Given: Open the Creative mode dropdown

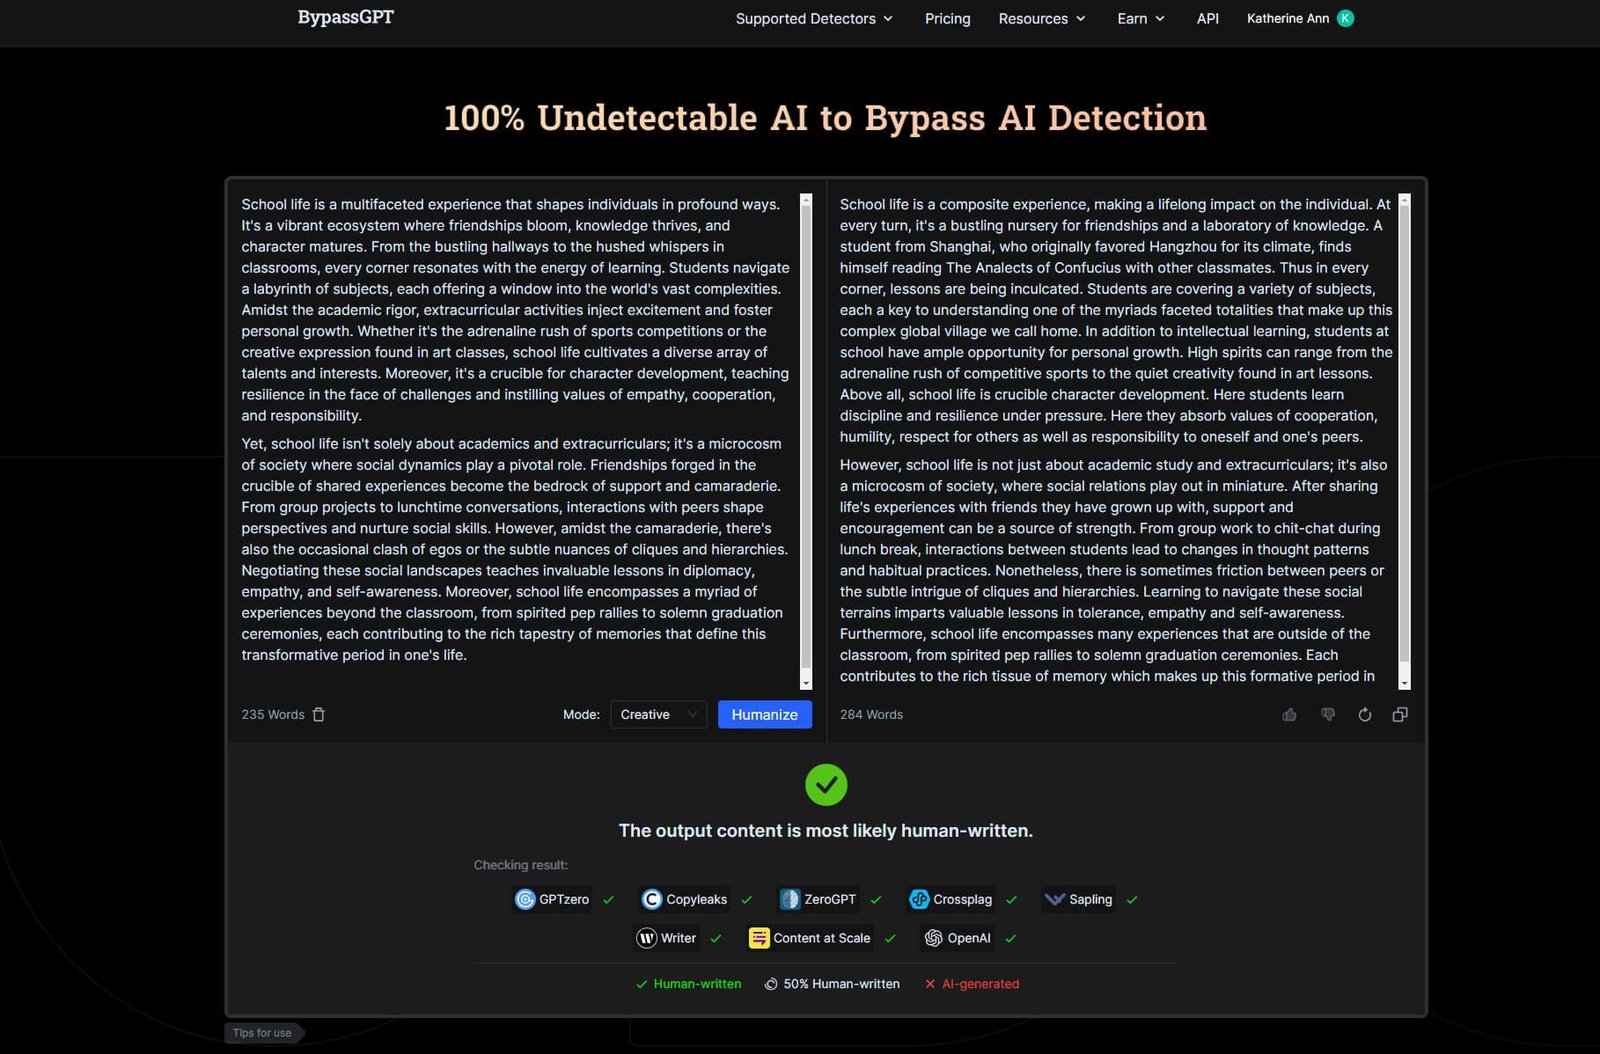Looking at the screenshot, I should 657,714.
